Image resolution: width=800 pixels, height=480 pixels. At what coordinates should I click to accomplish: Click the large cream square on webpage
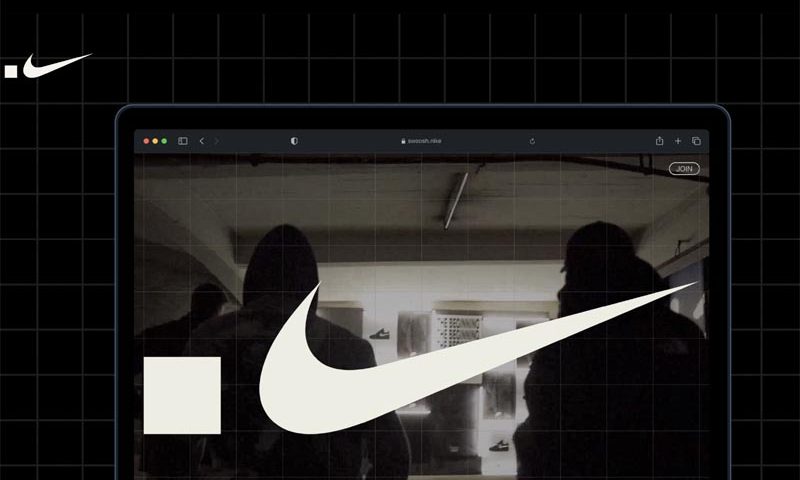click(x=182, y=395)
